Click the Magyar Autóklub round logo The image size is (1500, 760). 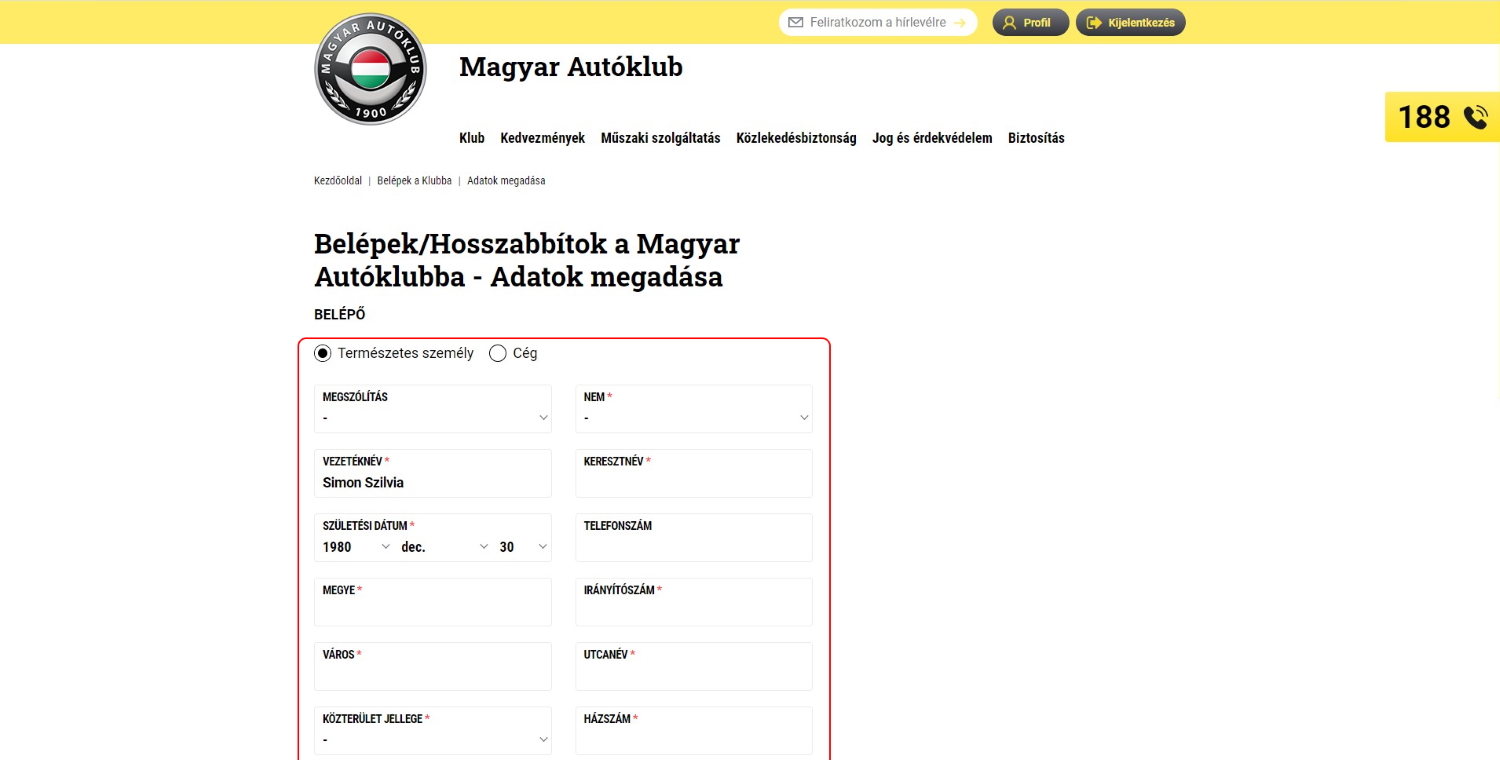point(370,69)
